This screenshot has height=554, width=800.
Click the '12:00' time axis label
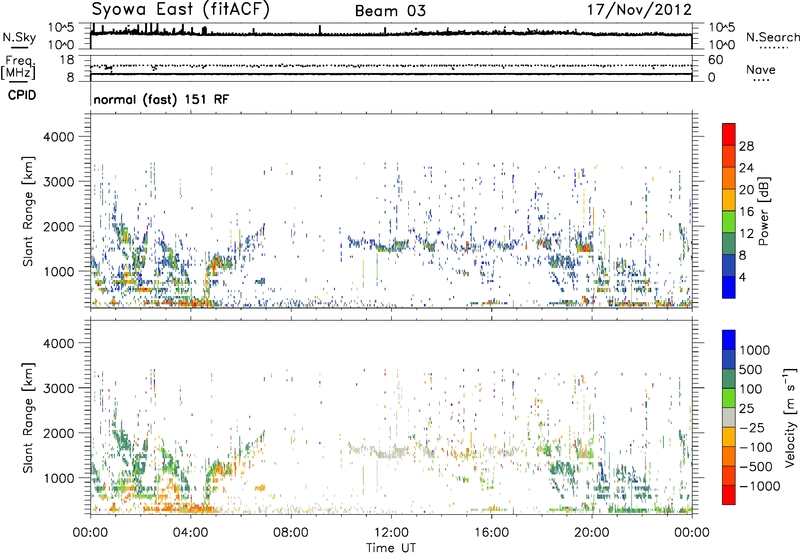pos(391,533)
